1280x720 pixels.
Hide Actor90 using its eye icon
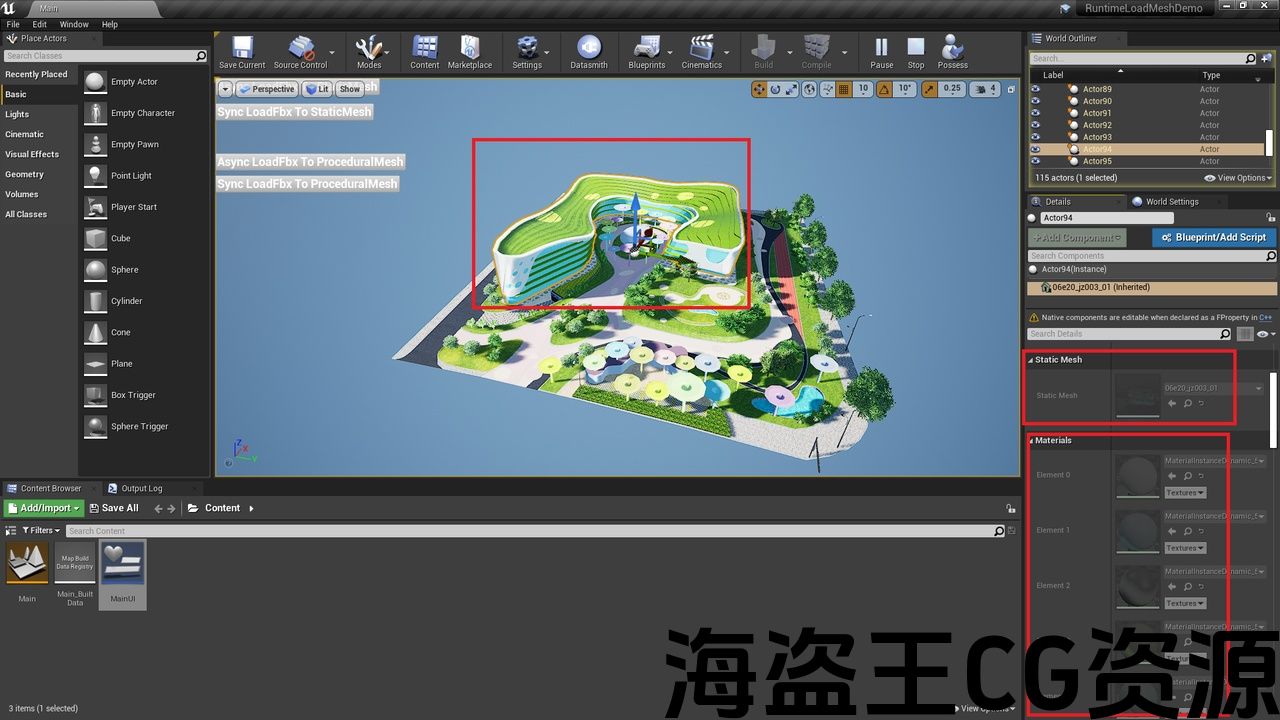tap(1036, 101)
